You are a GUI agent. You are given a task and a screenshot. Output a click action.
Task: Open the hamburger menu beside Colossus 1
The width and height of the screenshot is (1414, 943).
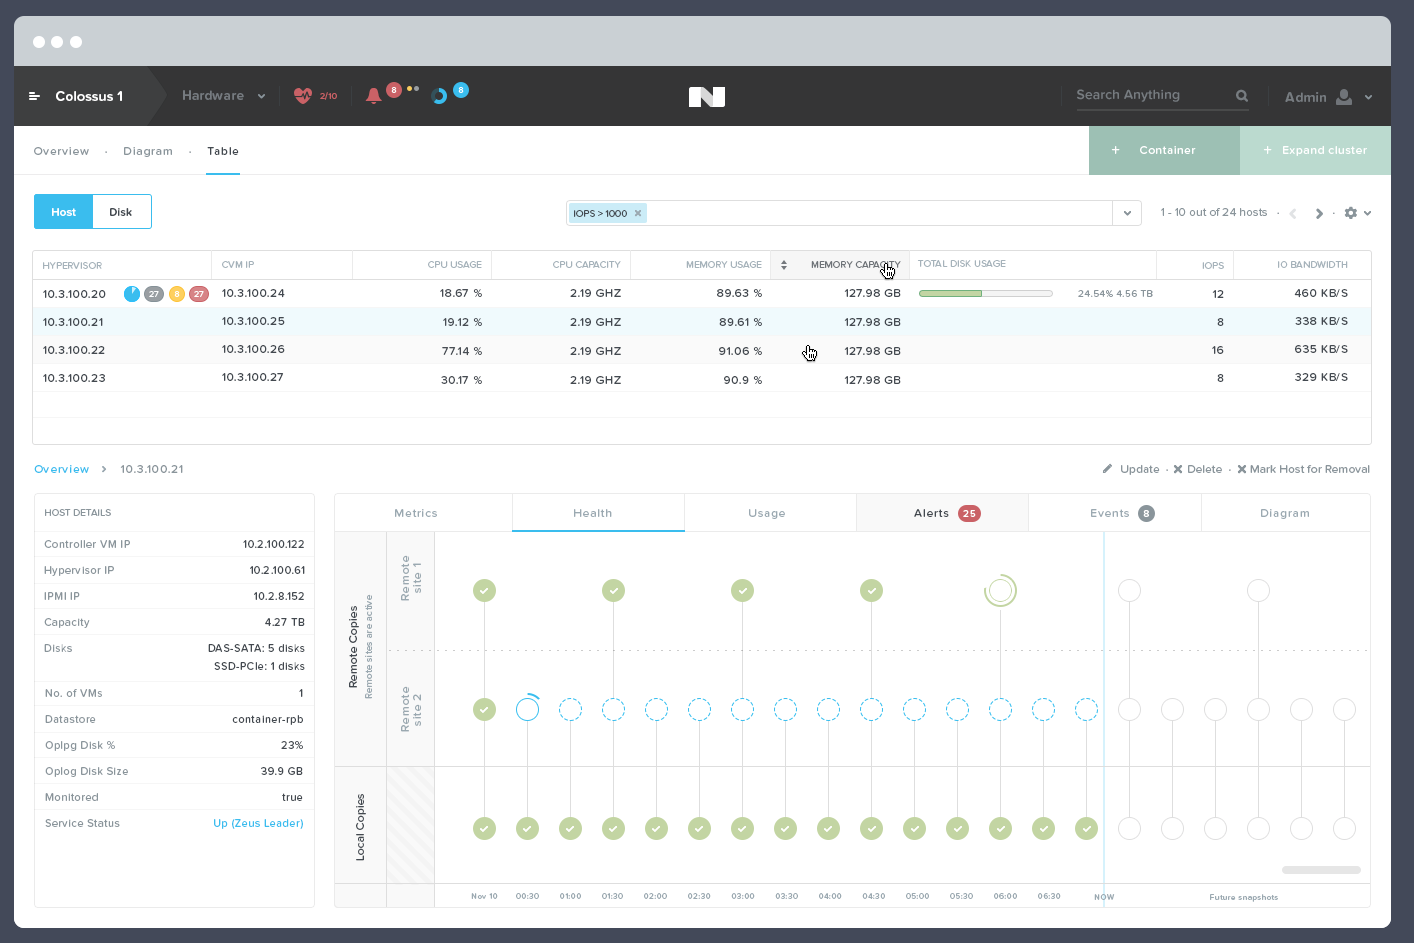tap(34, 96)
